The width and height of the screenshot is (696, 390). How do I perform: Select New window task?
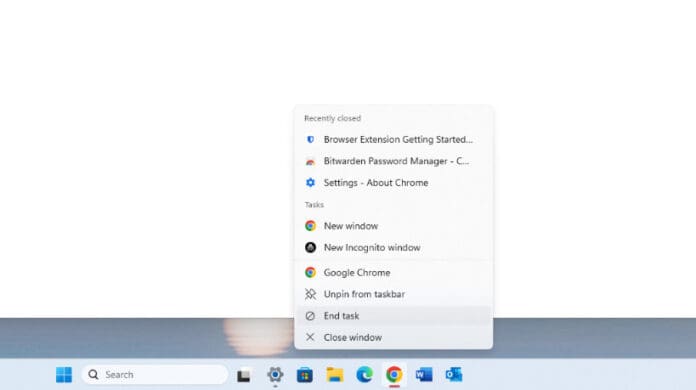[x=393, y=226]
